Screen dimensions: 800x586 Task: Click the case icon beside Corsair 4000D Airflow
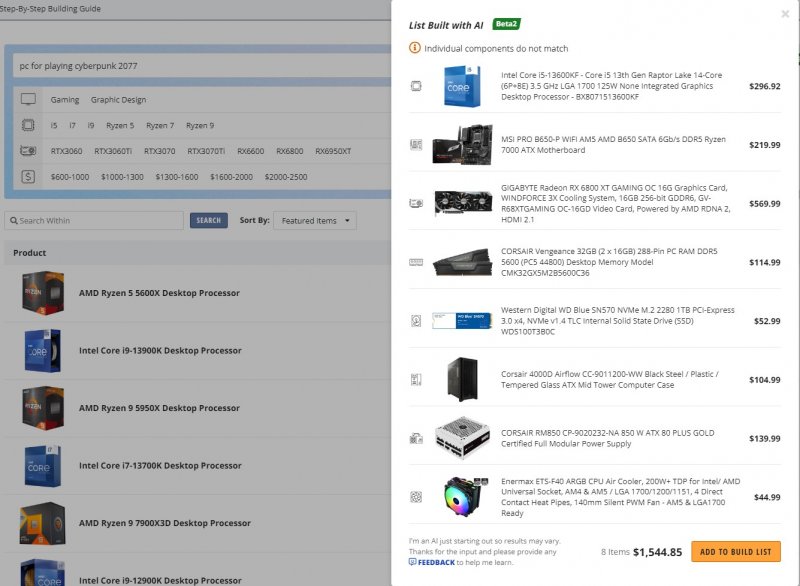coord(416,380)
